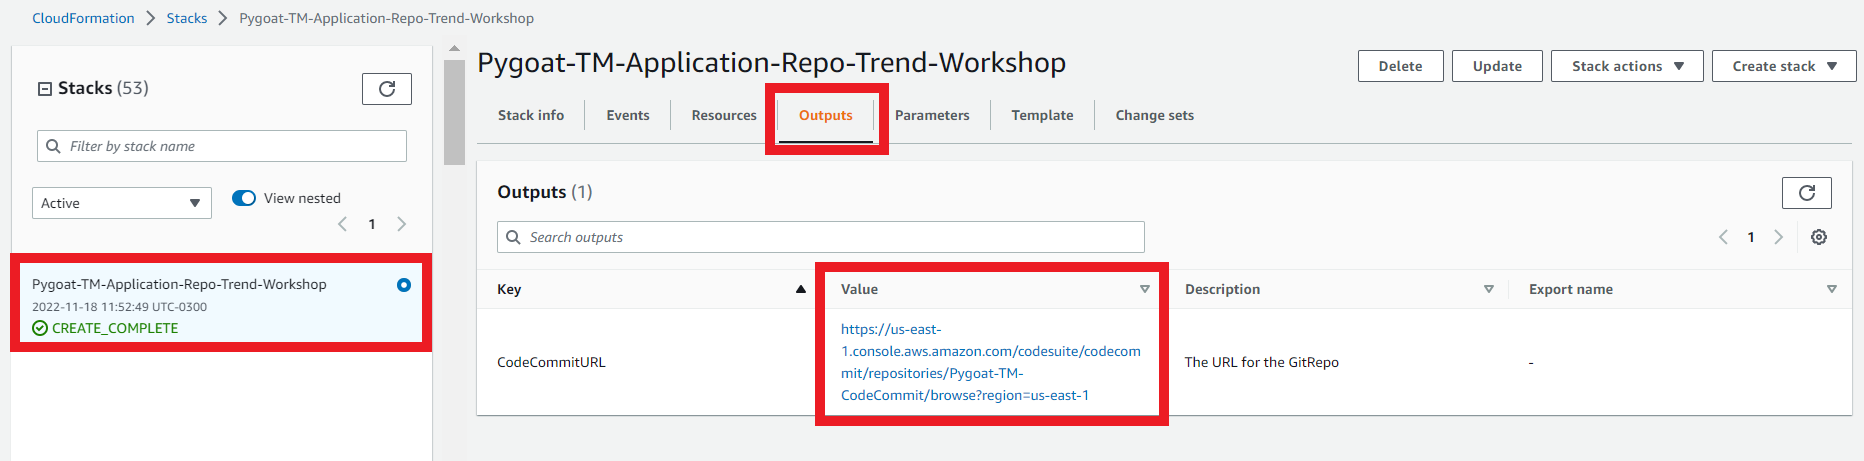Click the stack timestamp 2022-11-18 11:52:49
1864x461 pixels.
(x=119, y=307)
